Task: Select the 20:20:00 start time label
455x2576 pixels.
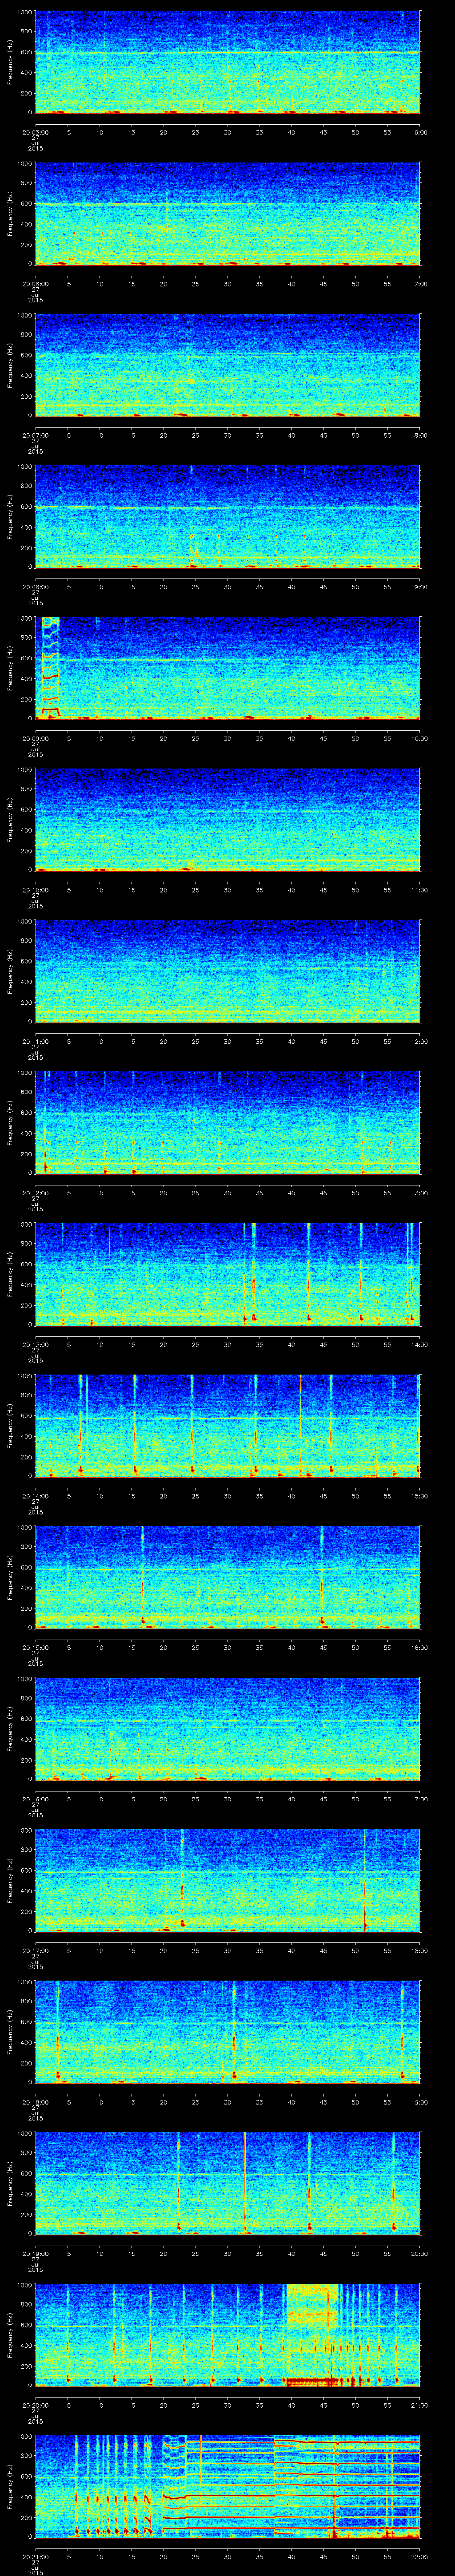Action: (x=35, y=2404)
